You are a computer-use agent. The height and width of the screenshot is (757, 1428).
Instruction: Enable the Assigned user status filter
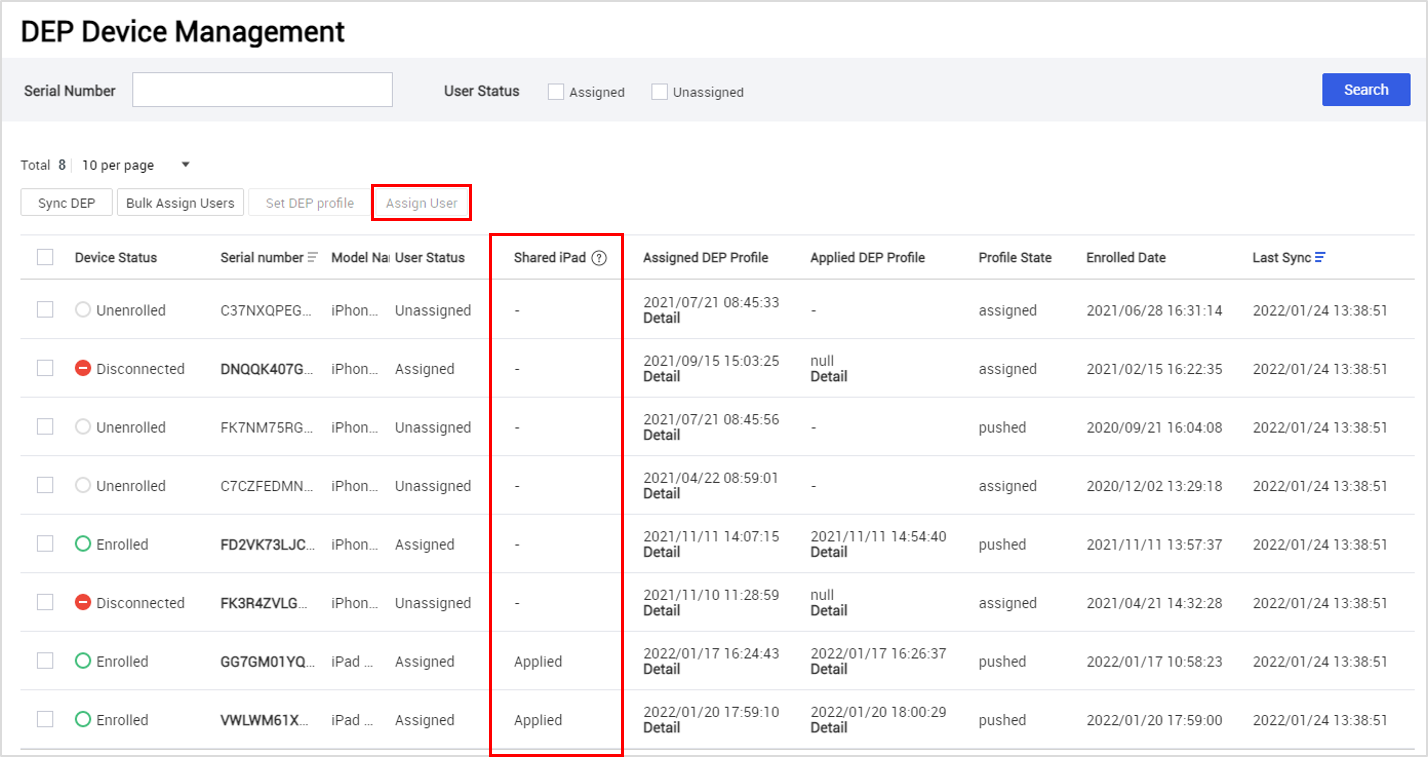(x=555, y=91)
